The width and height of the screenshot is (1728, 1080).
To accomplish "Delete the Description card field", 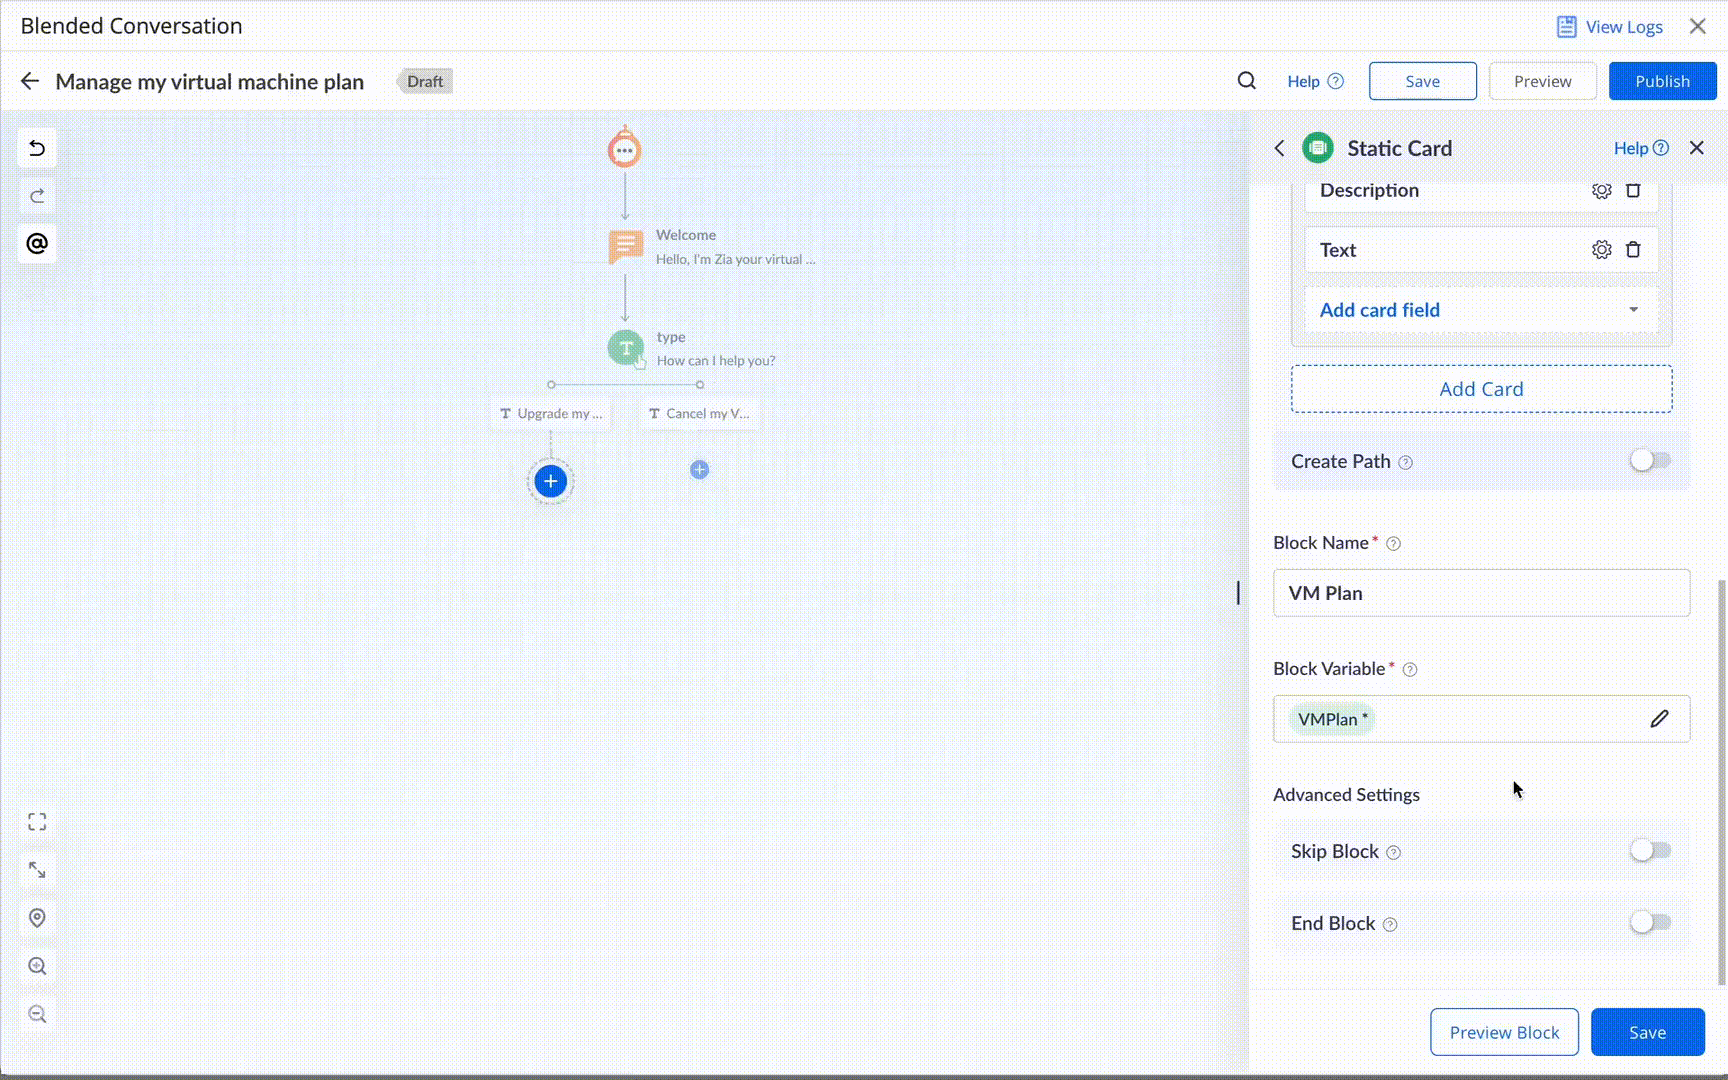I will point(1633,190).
